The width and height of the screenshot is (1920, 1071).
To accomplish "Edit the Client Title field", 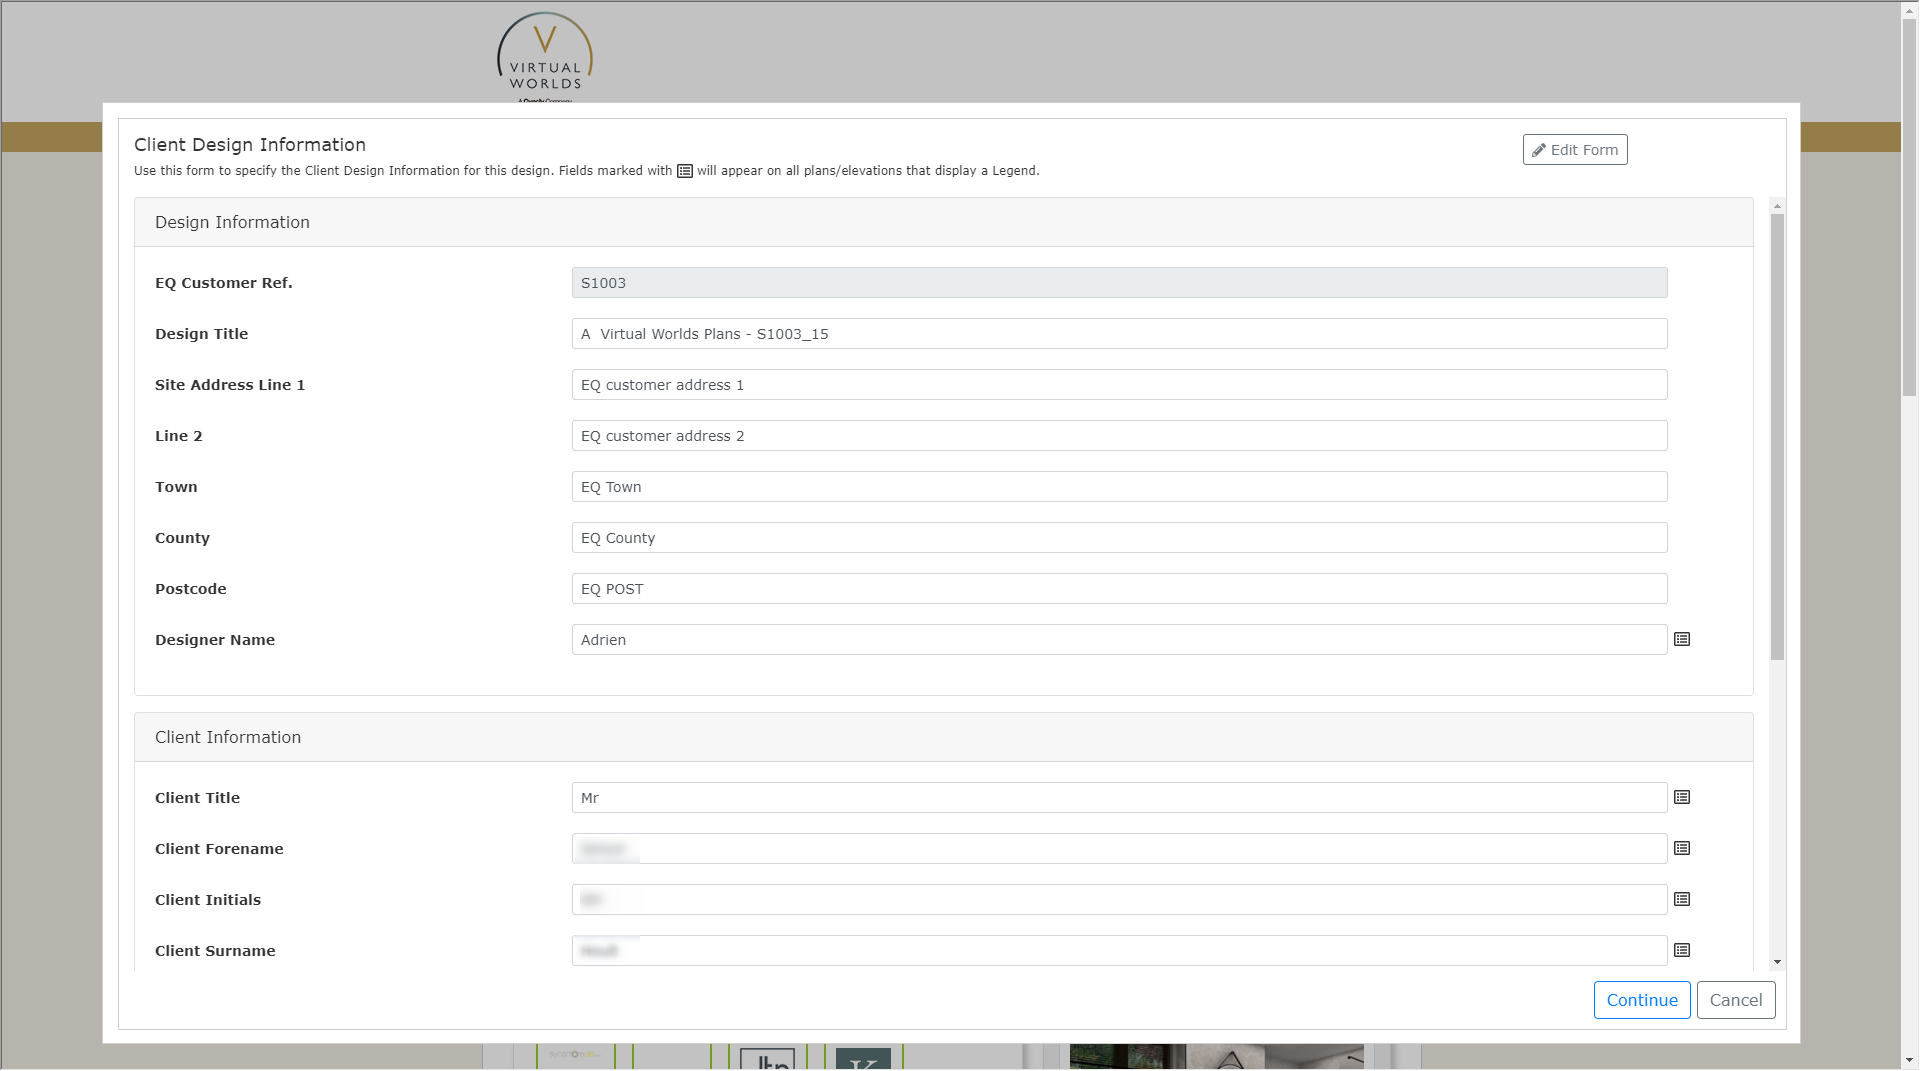I will point(1119,798).
